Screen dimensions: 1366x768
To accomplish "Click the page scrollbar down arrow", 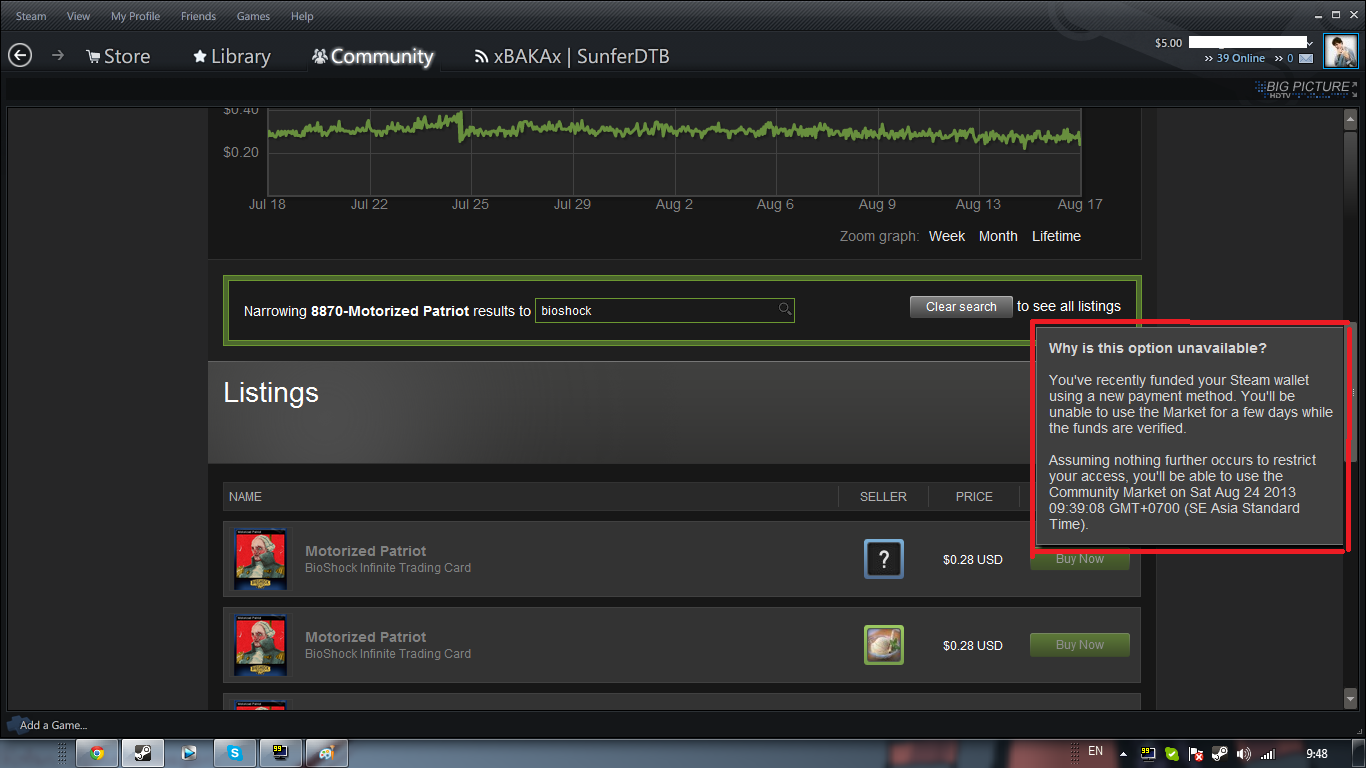I will 1350,697.
